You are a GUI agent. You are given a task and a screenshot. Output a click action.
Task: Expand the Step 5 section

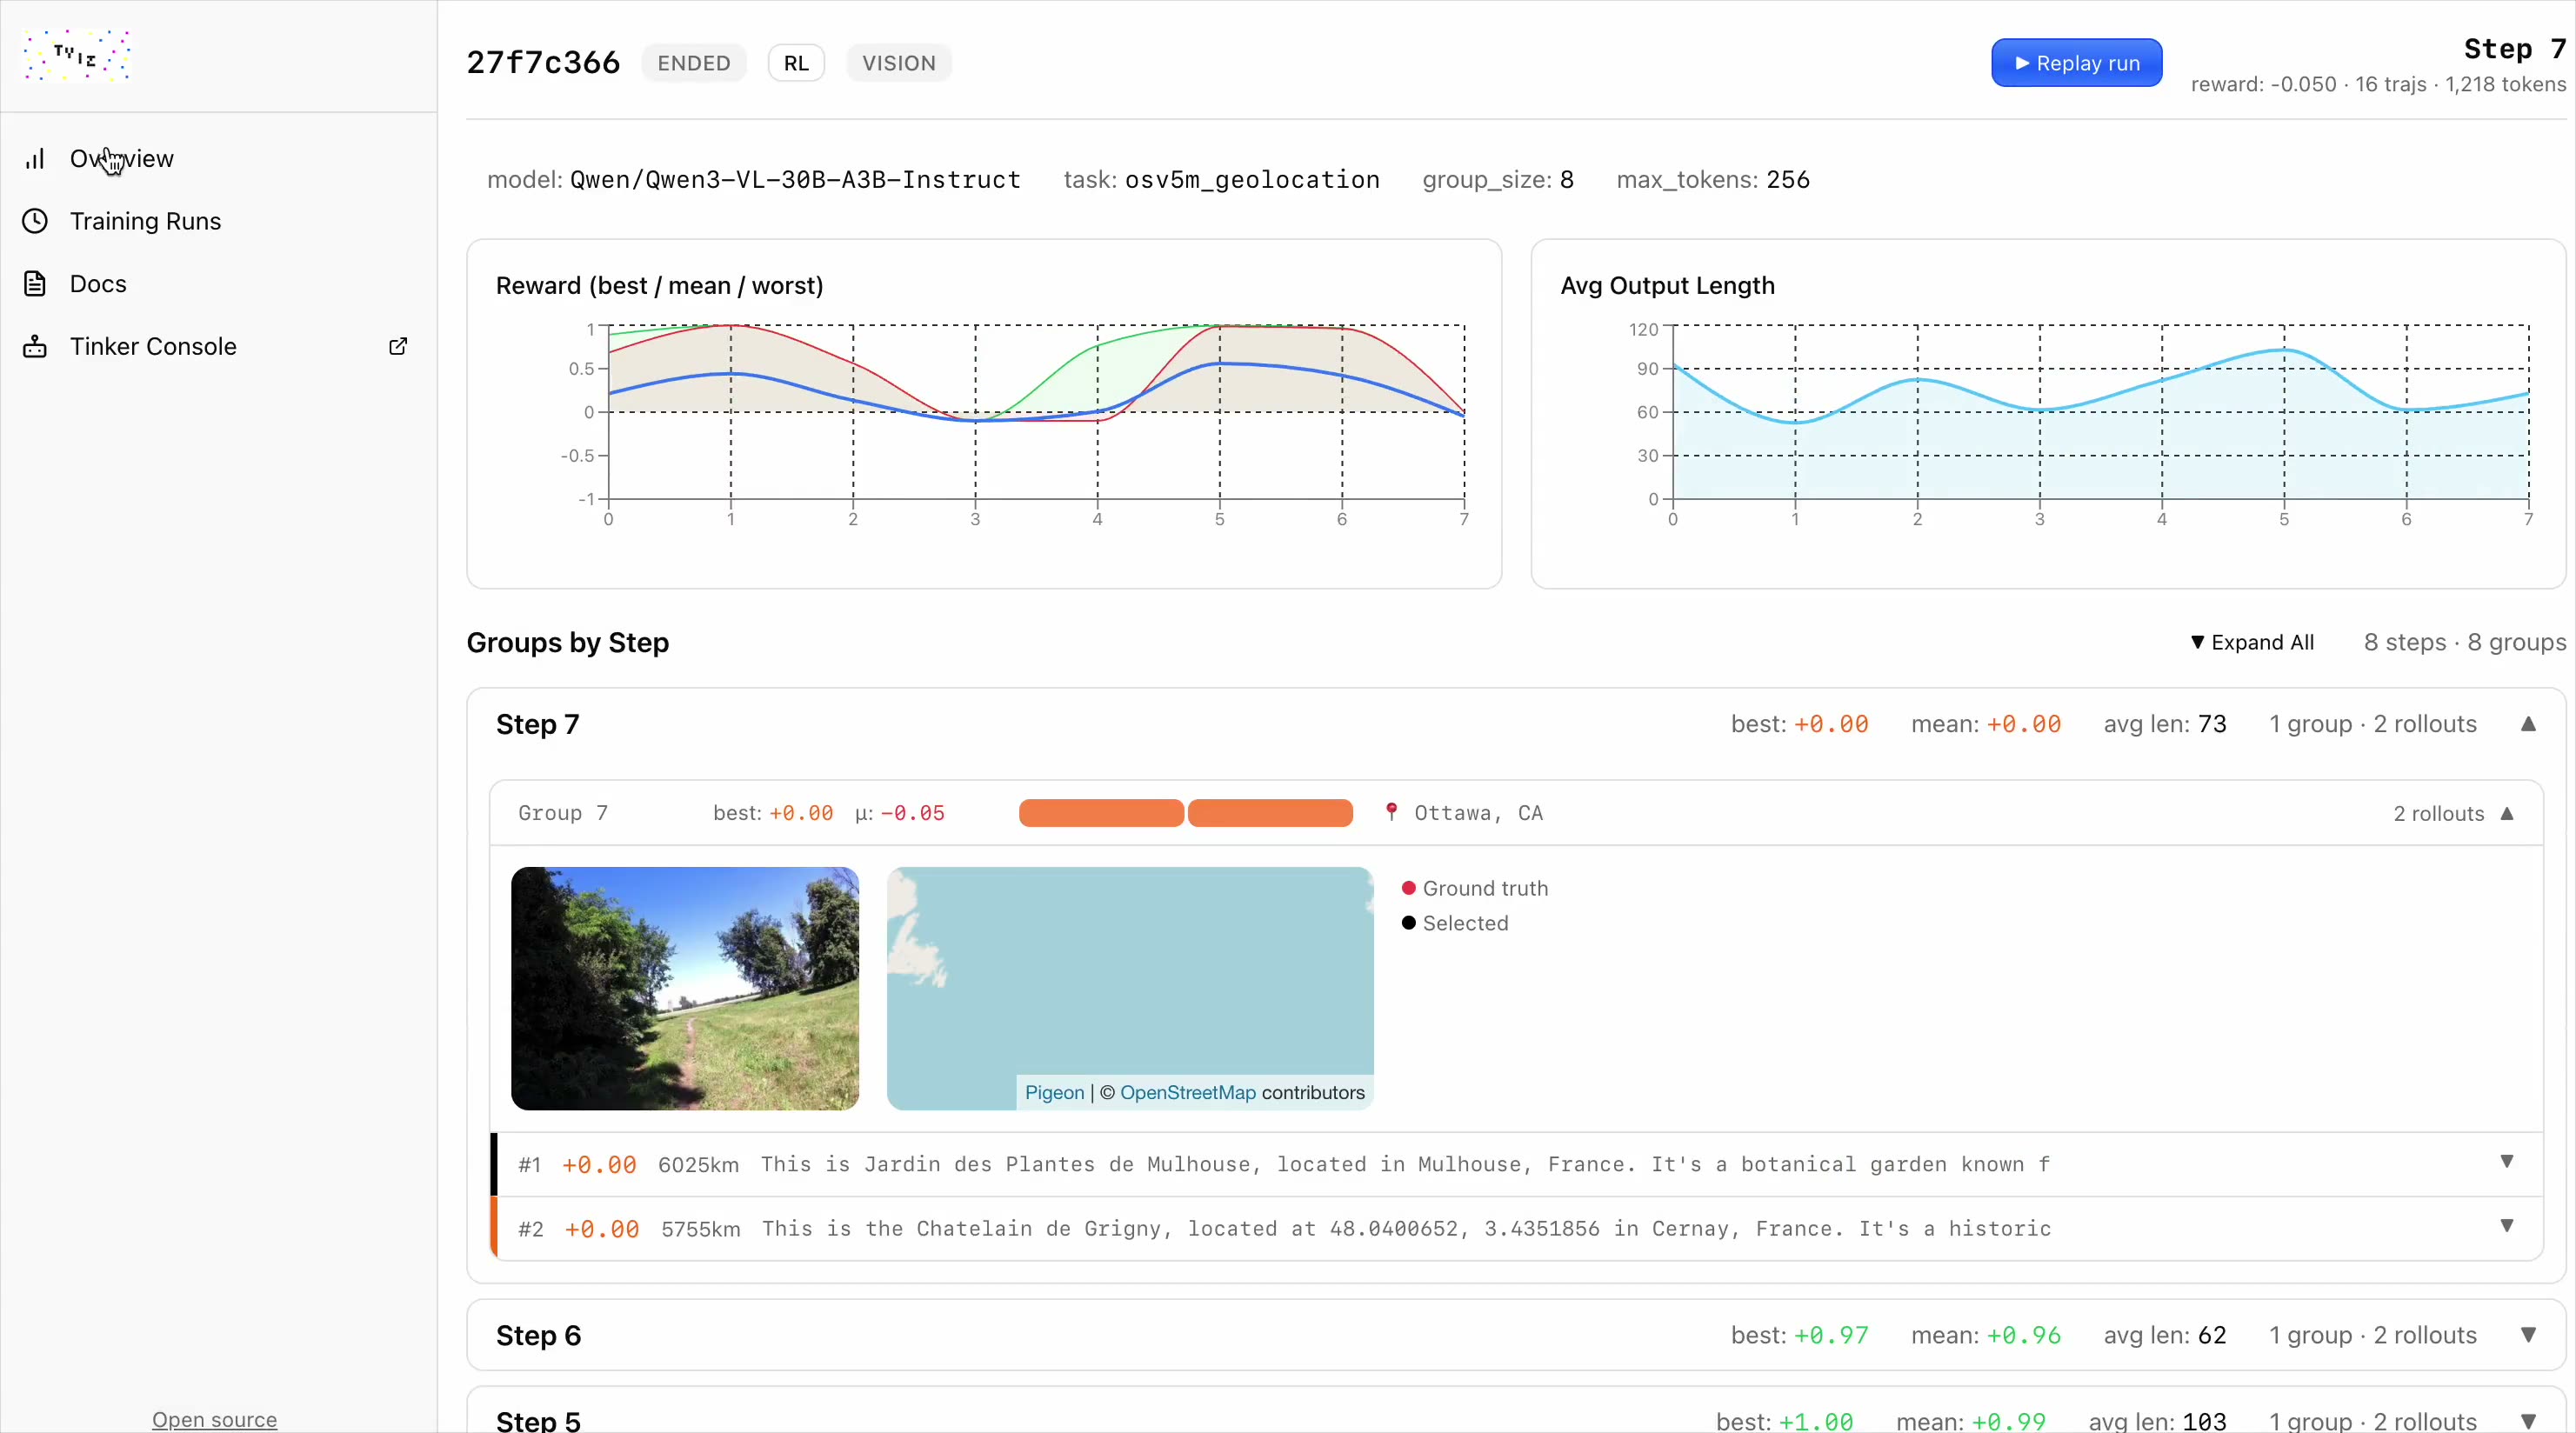tap(2527, 1421)
